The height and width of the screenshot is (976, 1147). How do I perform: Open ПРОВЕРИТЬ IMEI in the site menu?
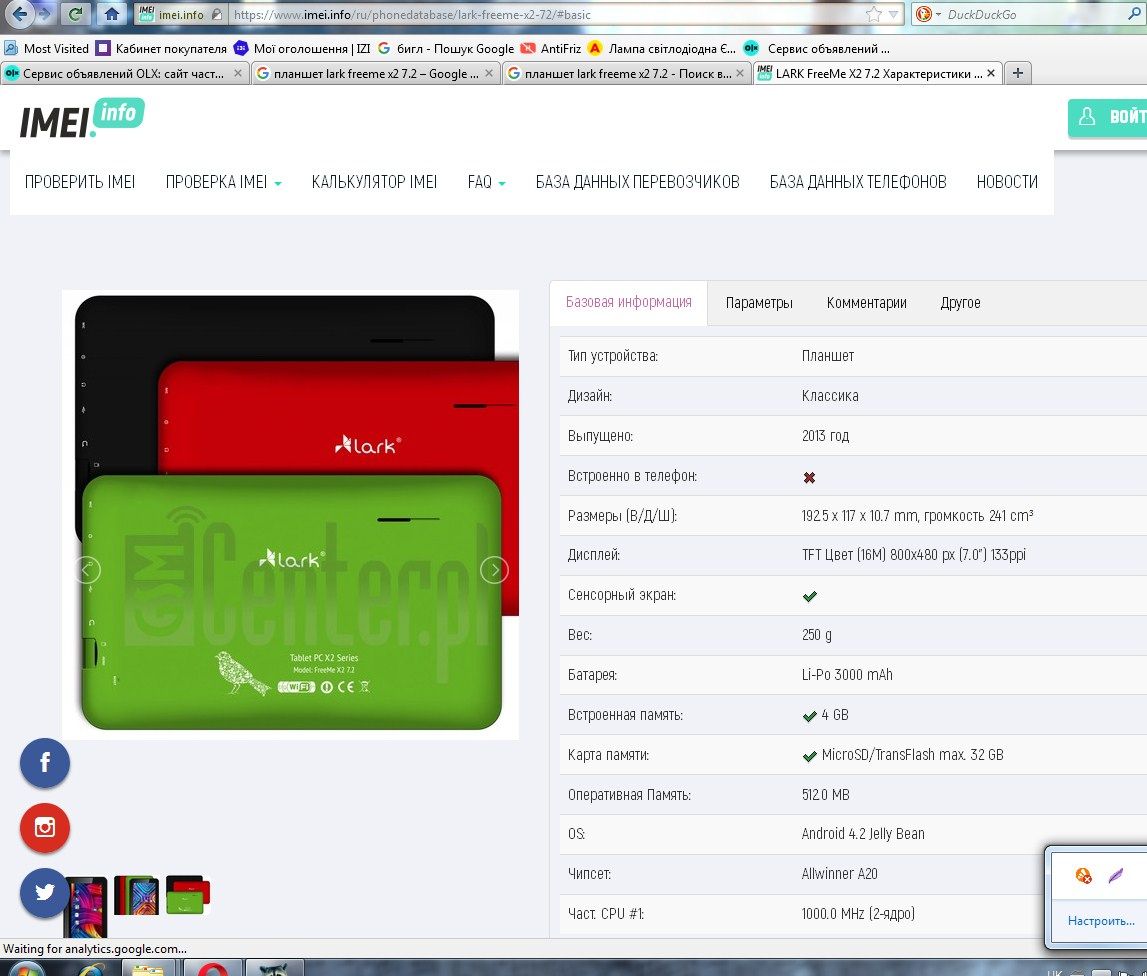pyautogui.click(x=80, y=182)
